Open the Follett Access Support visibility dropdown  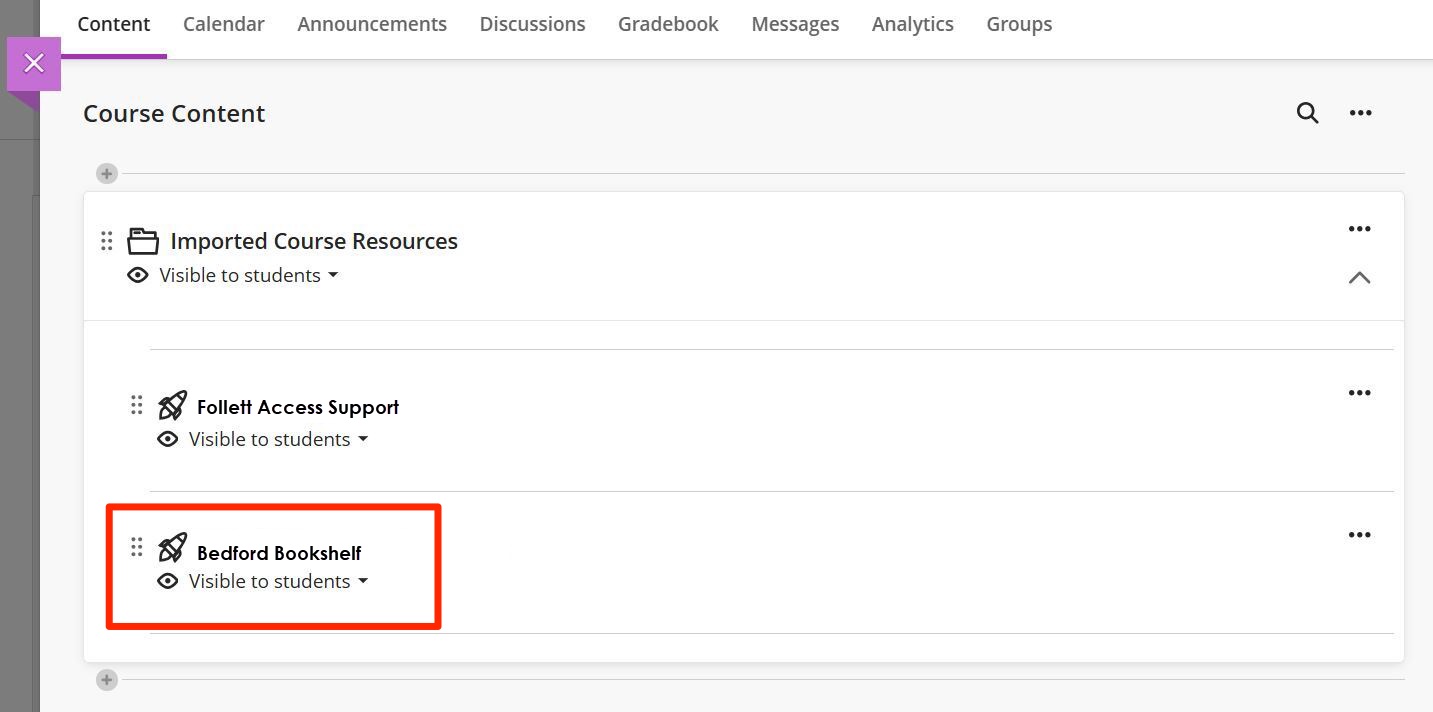[279, 439]
